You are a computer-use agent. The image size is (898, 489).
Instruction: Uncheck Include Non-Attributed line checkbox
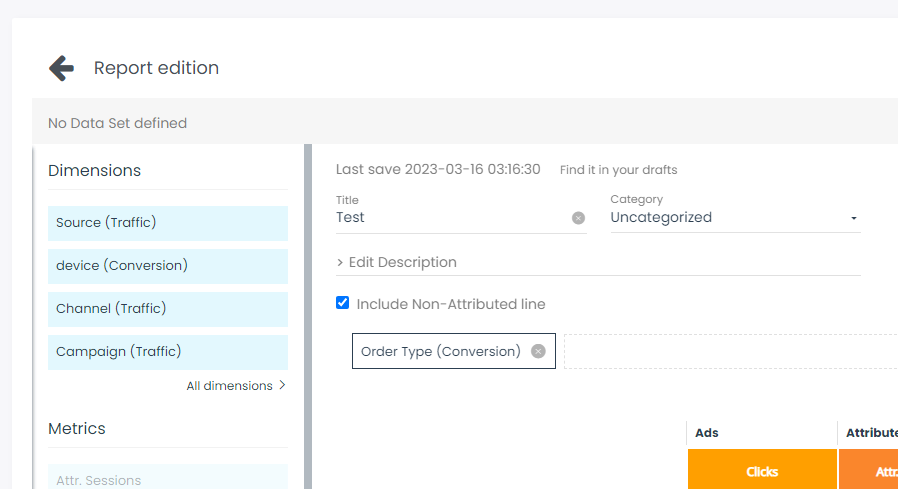coord(343,303)
